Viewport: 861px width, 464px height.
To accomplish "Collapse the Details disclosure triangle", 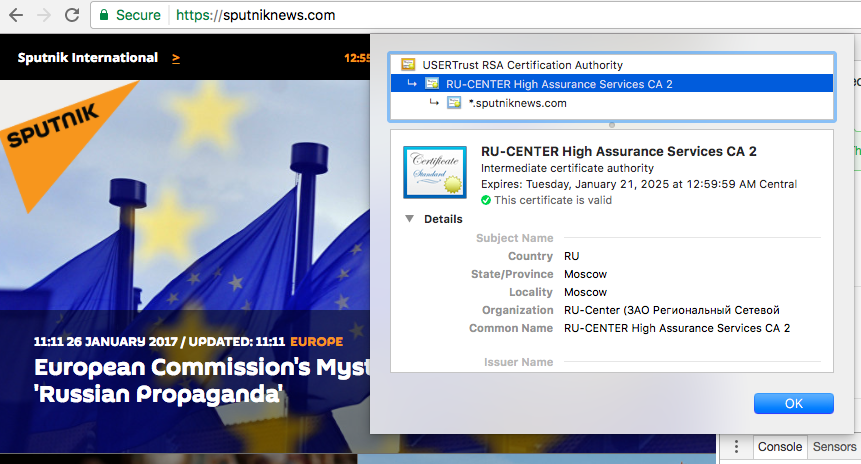I will 409,219.
